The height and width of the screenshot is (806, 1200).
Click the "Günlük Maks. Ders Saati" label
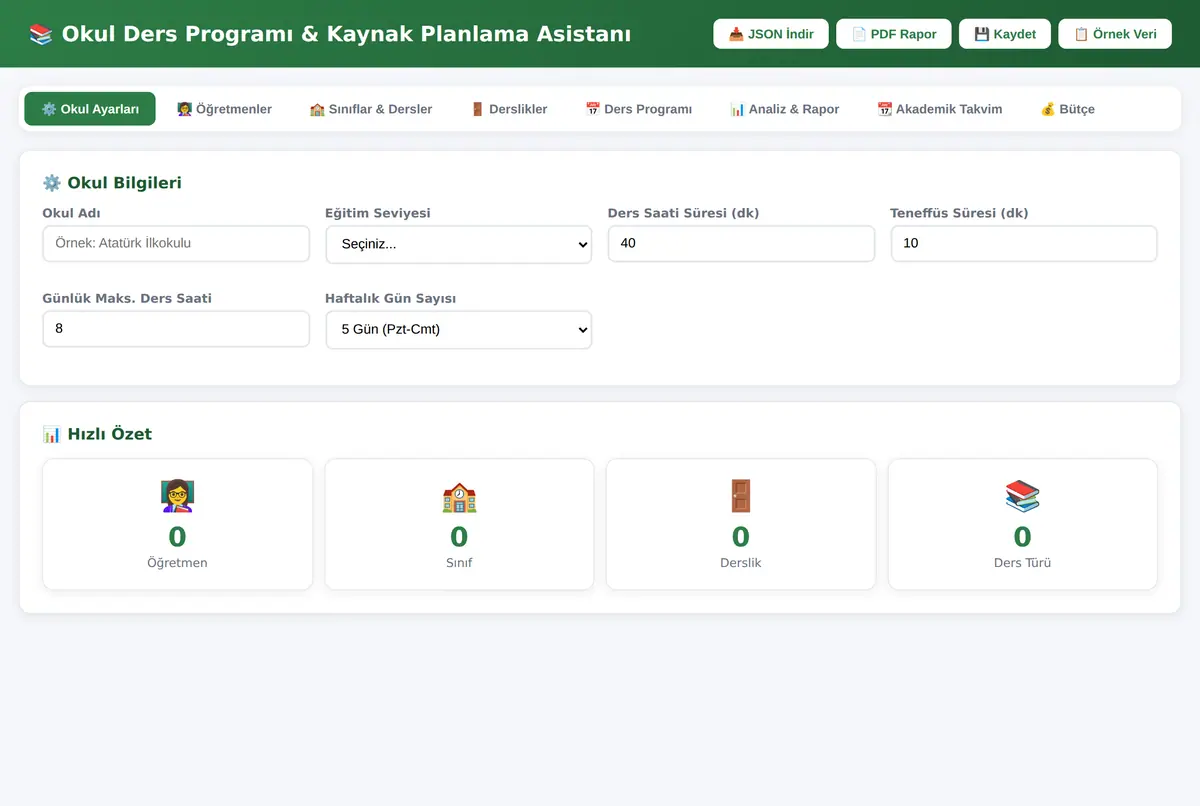click(x=127, y=298)
